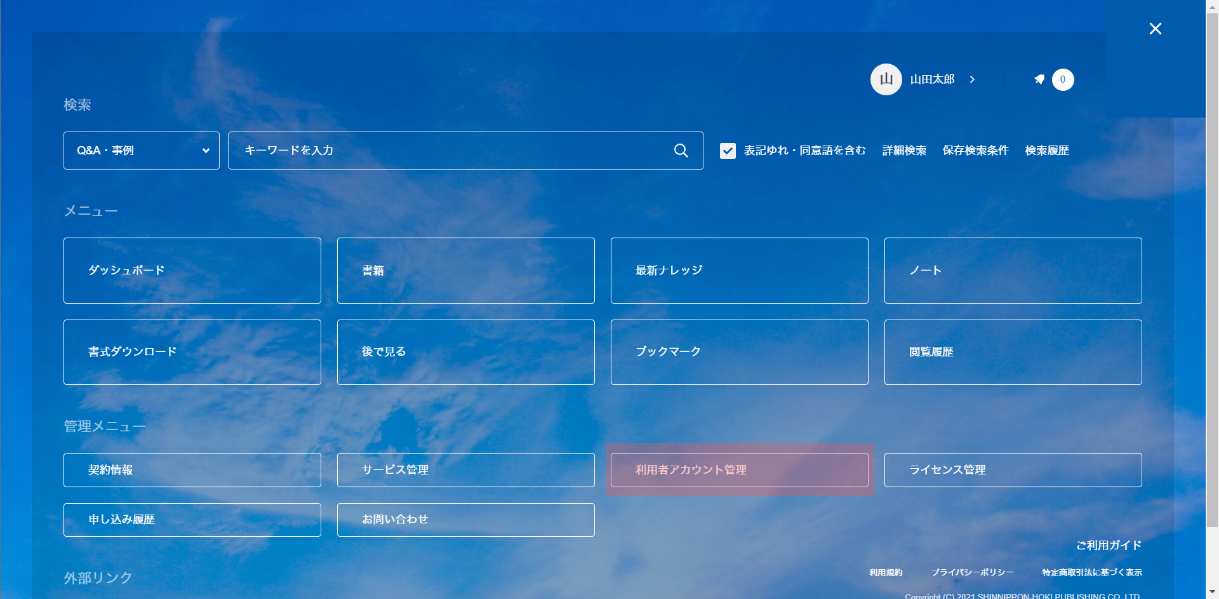This screenshot has height=599, width=1219.
Task: Open 書籍 menu tile
Action: (465, 270)
